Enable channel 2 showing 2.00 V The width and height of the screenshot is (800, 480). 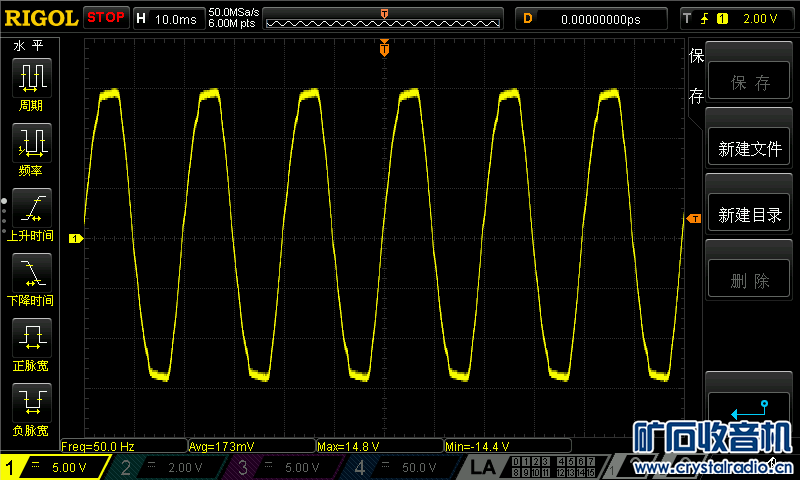166,467
